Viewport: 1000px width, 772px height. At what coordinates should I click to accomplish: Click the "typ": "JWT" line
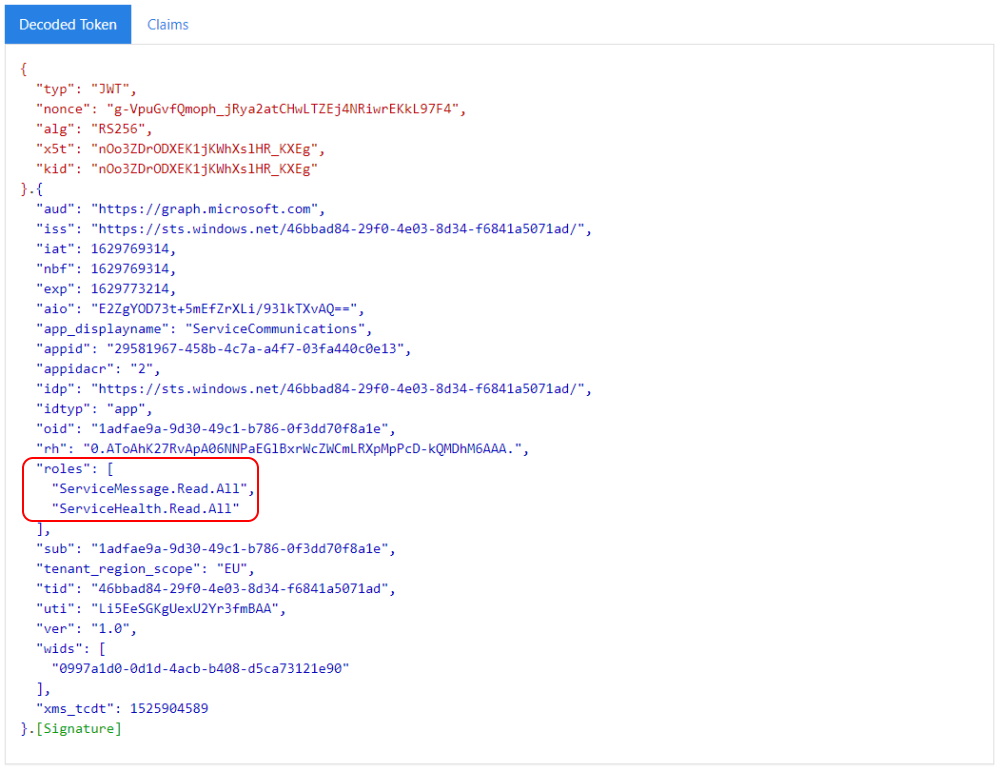tap(86, 89)
